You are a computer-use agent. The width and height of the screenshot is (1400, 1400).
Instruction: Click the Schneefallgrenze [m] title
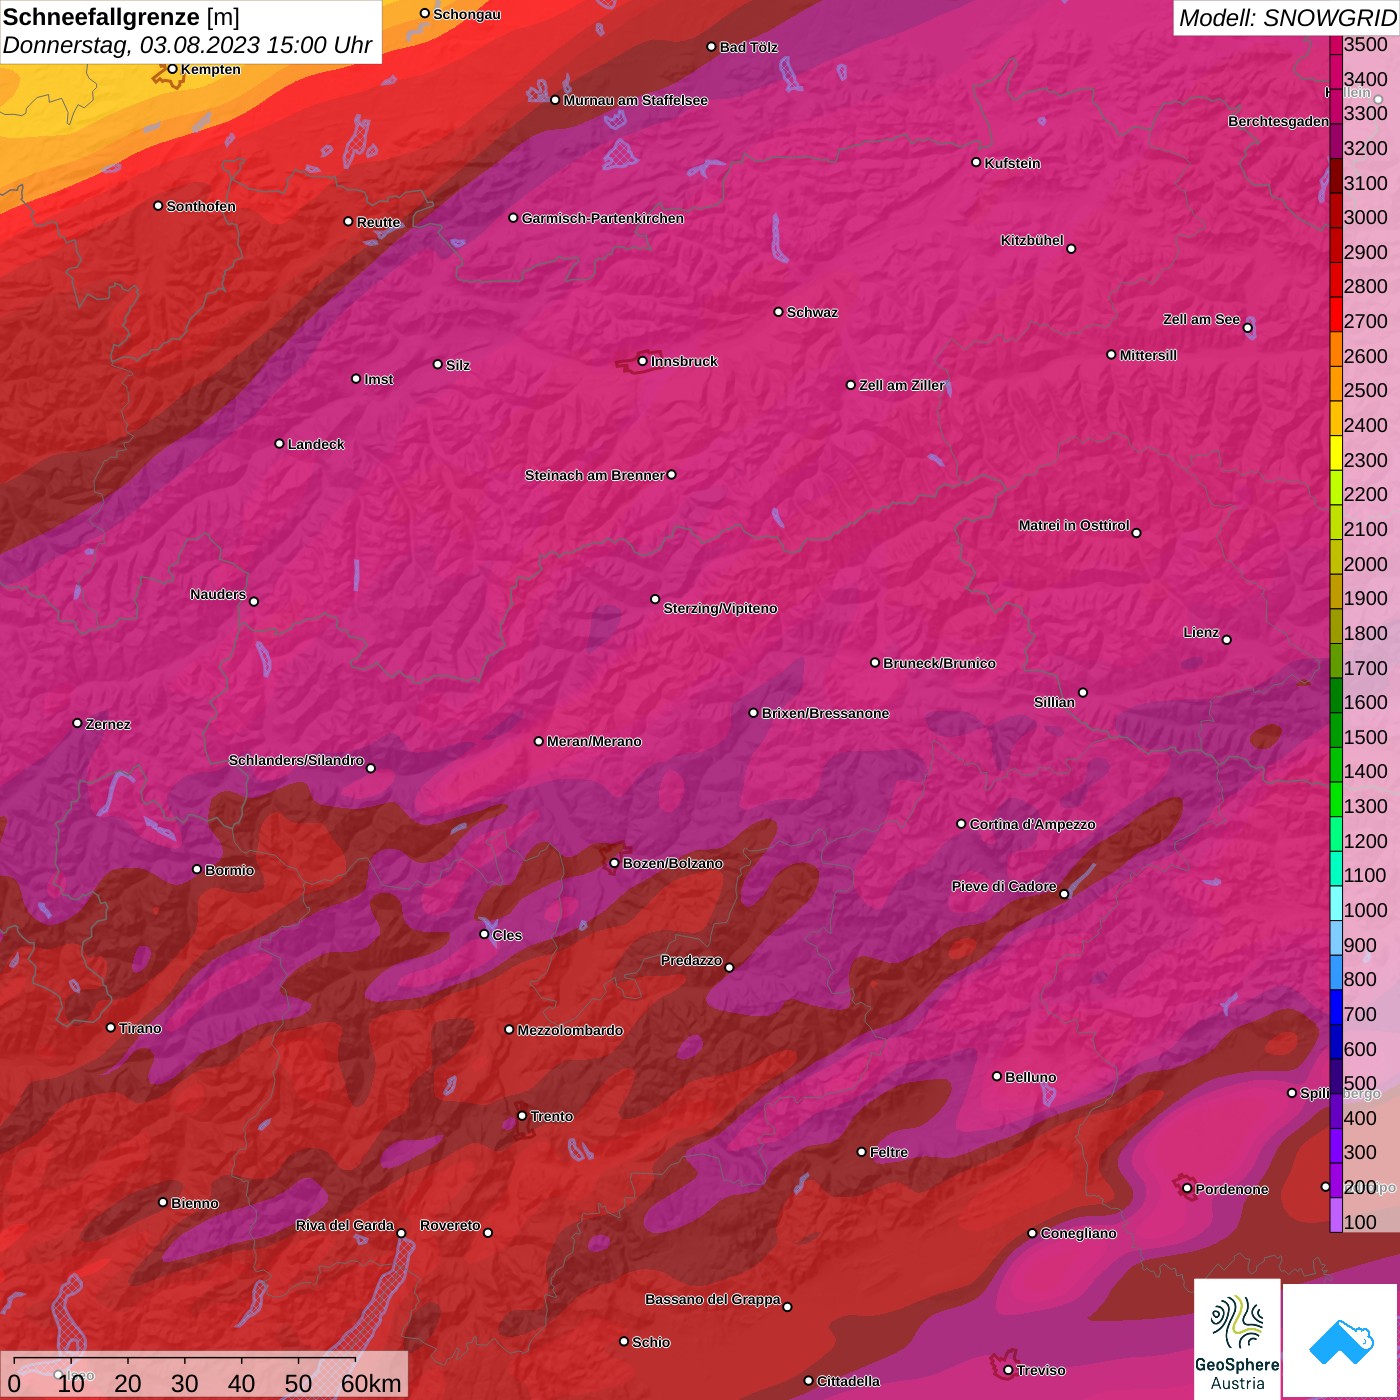pyautogui.click(x=121, y=17)
